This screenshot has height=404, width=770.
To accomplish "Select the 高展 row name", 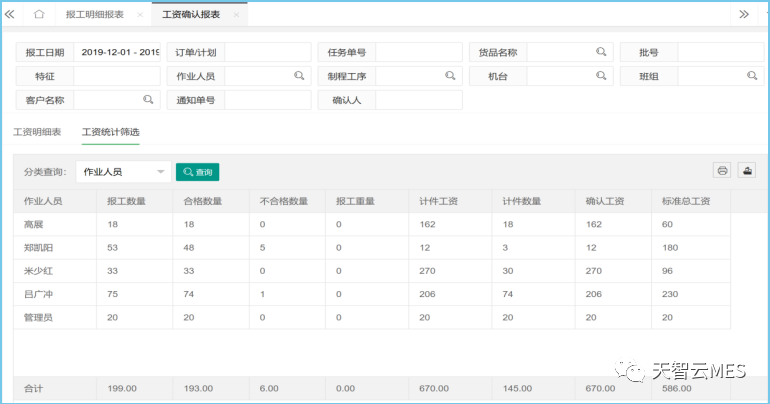I will click(x=33, y=224).
